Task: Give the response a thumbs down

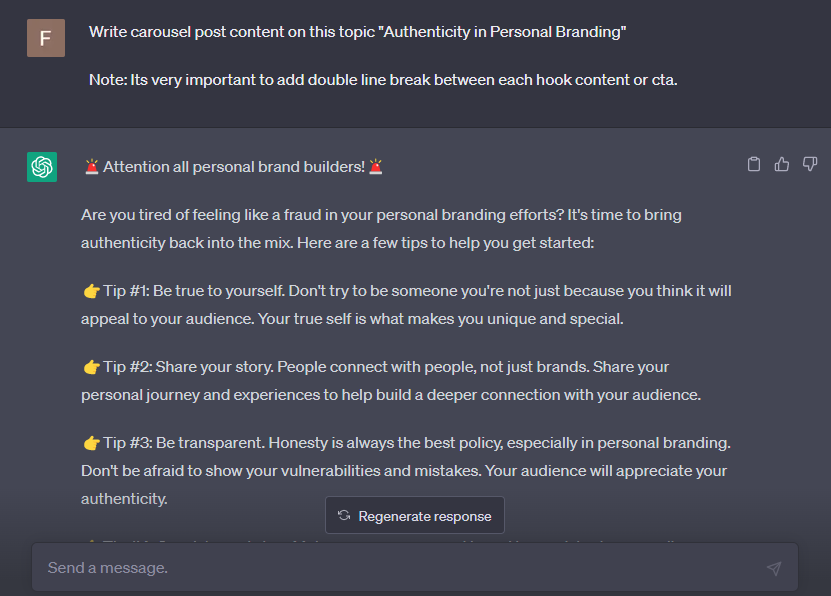Action: [x=810, y=164]
